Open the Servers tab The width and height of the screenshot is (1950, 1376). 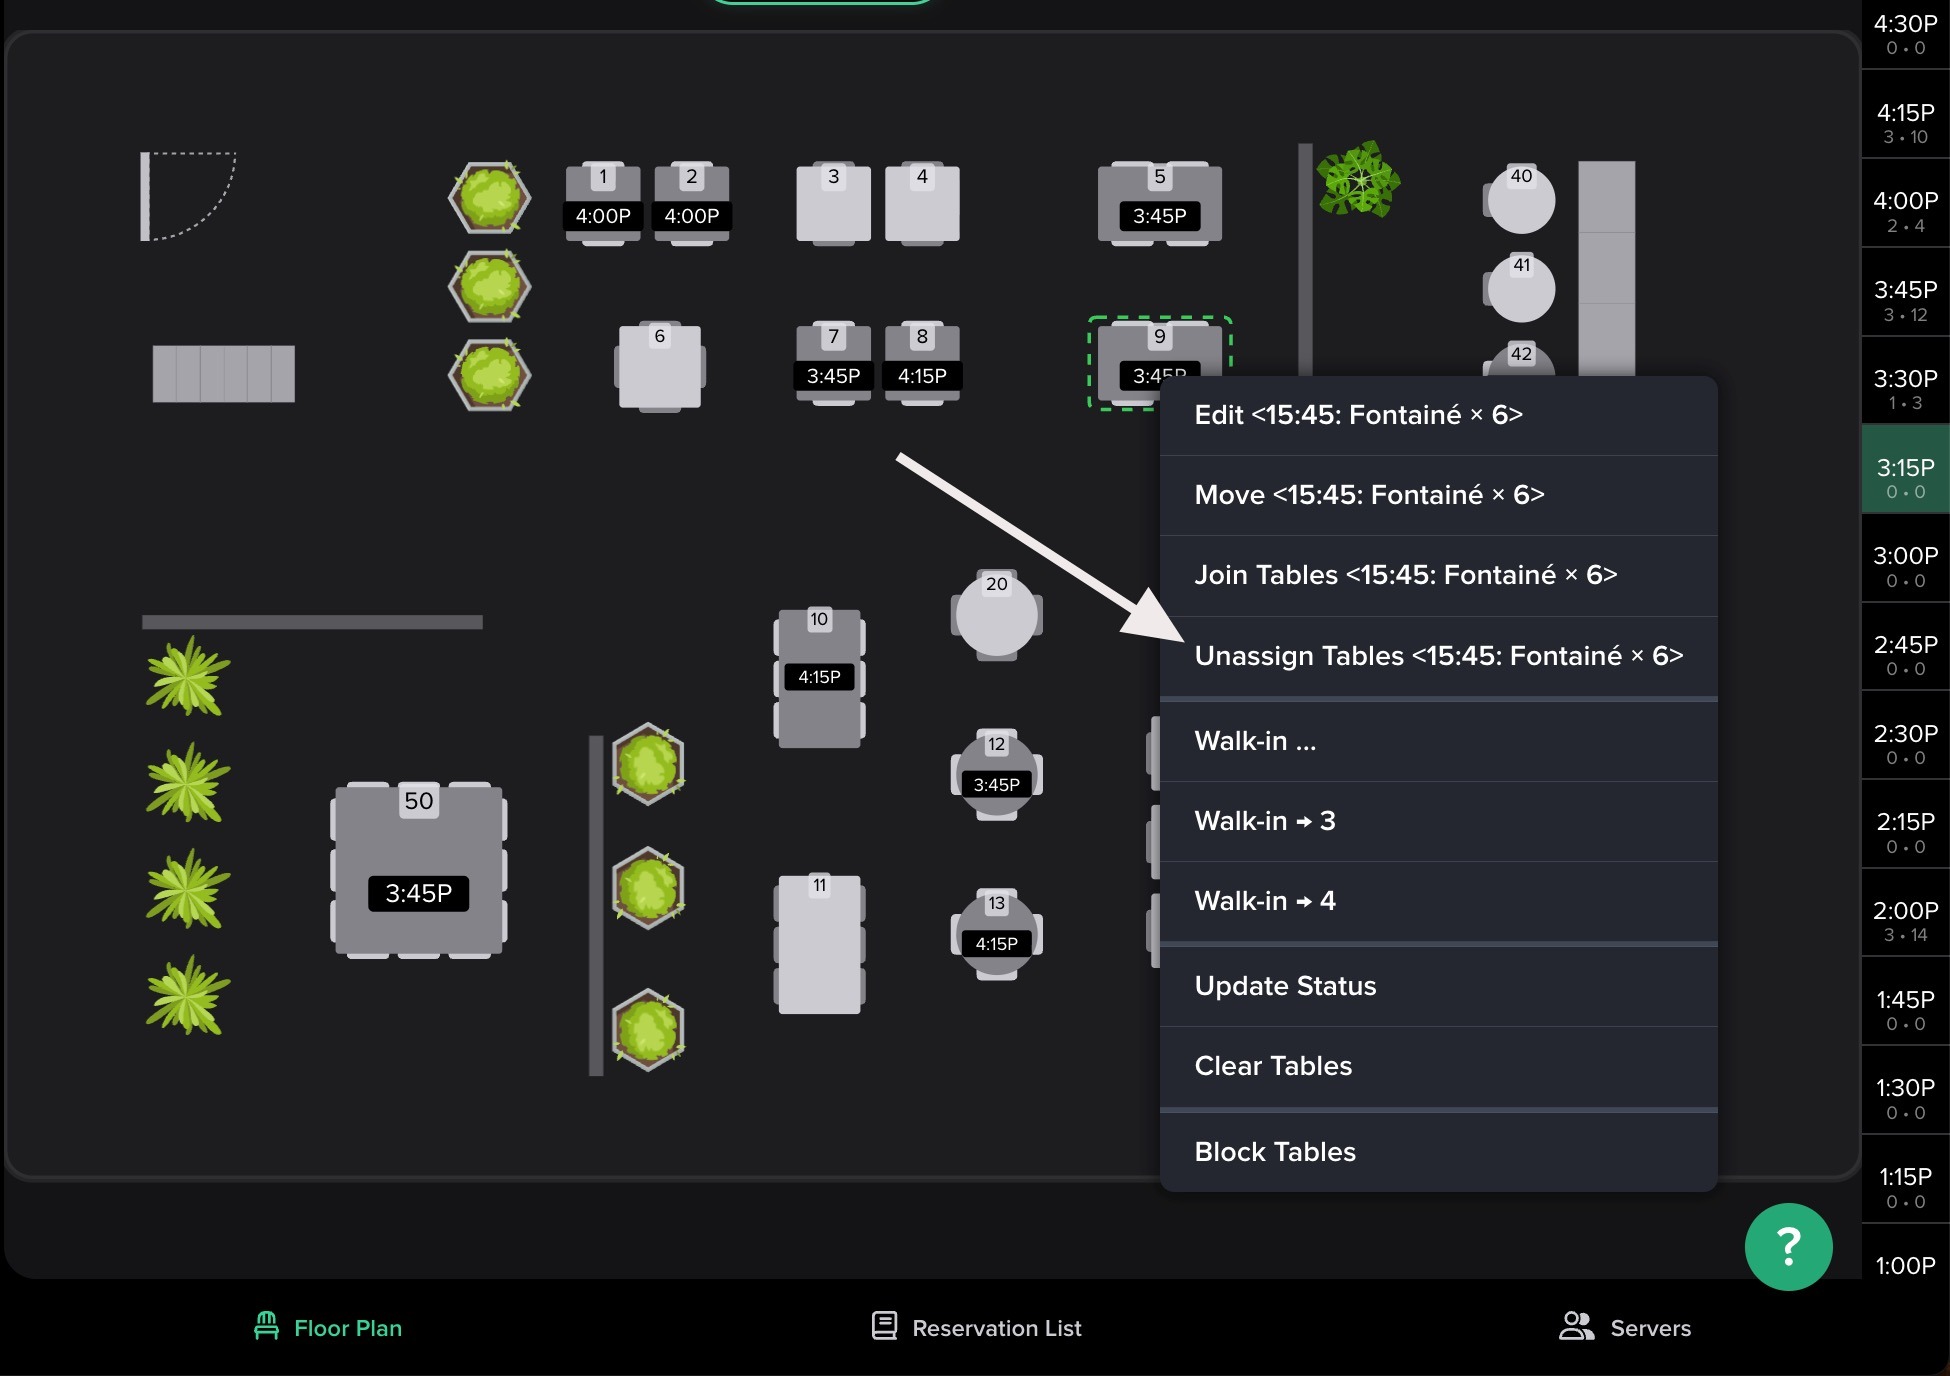point(1625,1328)
